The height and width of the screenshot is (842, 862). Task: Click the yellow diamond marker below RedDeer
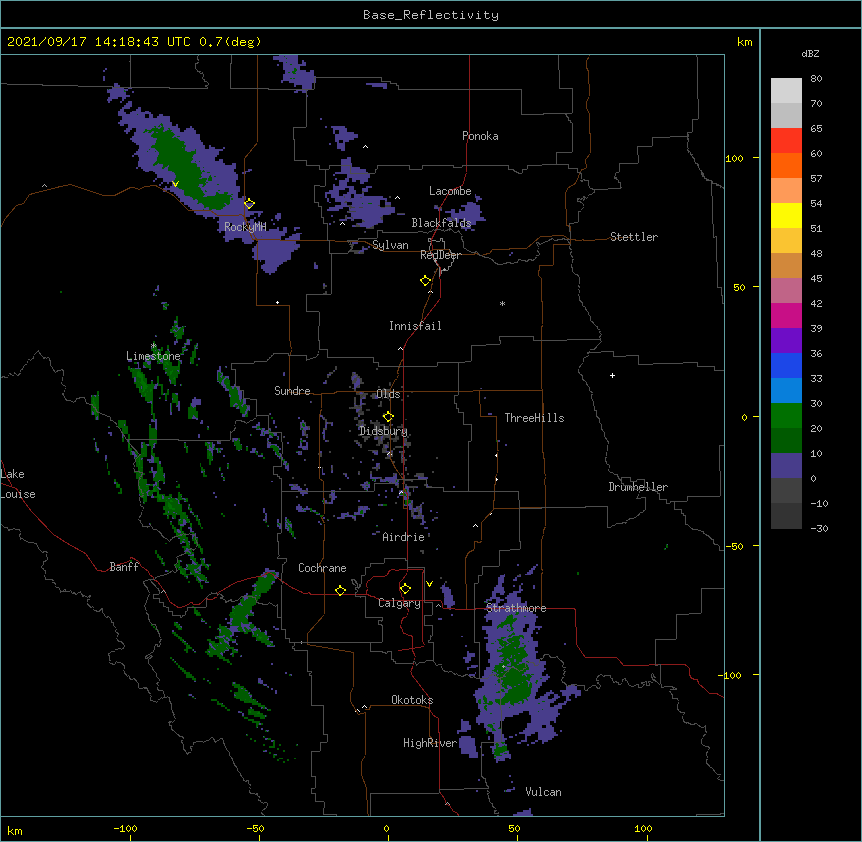[425, 281]
